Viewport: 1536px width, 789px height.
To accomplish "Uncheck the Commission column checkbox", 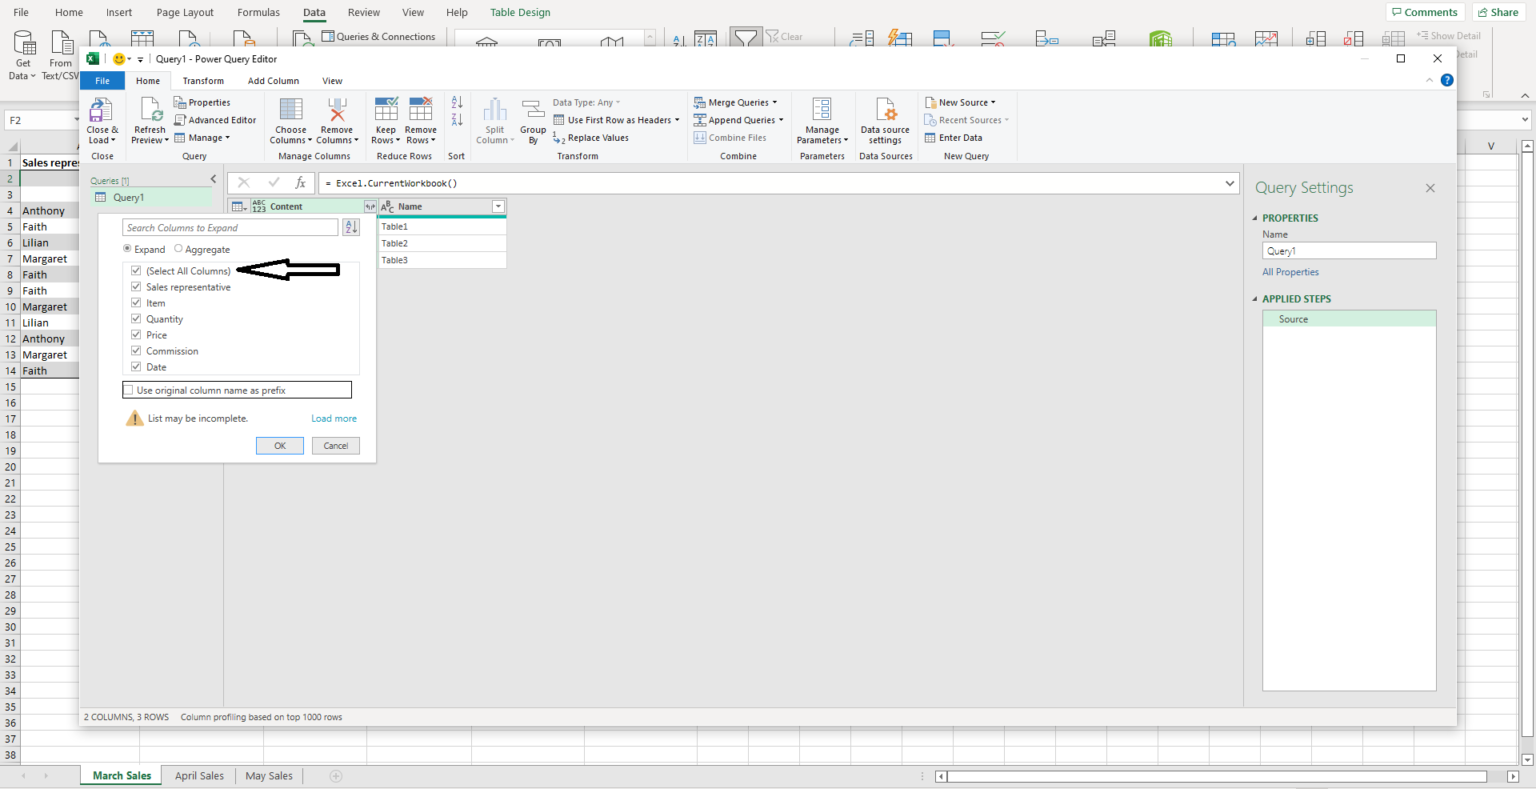I will (x=136, y=351).
